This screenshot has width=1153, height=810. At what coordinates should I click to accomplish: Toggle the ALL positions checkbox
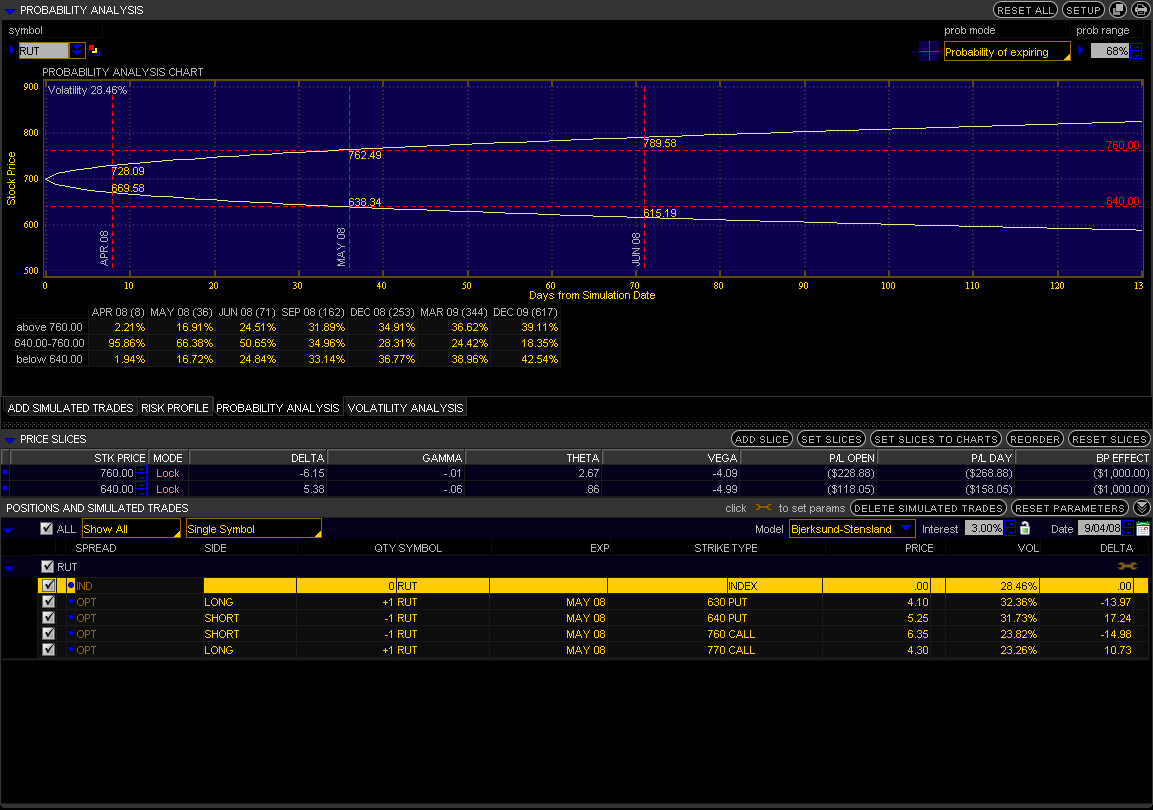pos(46,529)
